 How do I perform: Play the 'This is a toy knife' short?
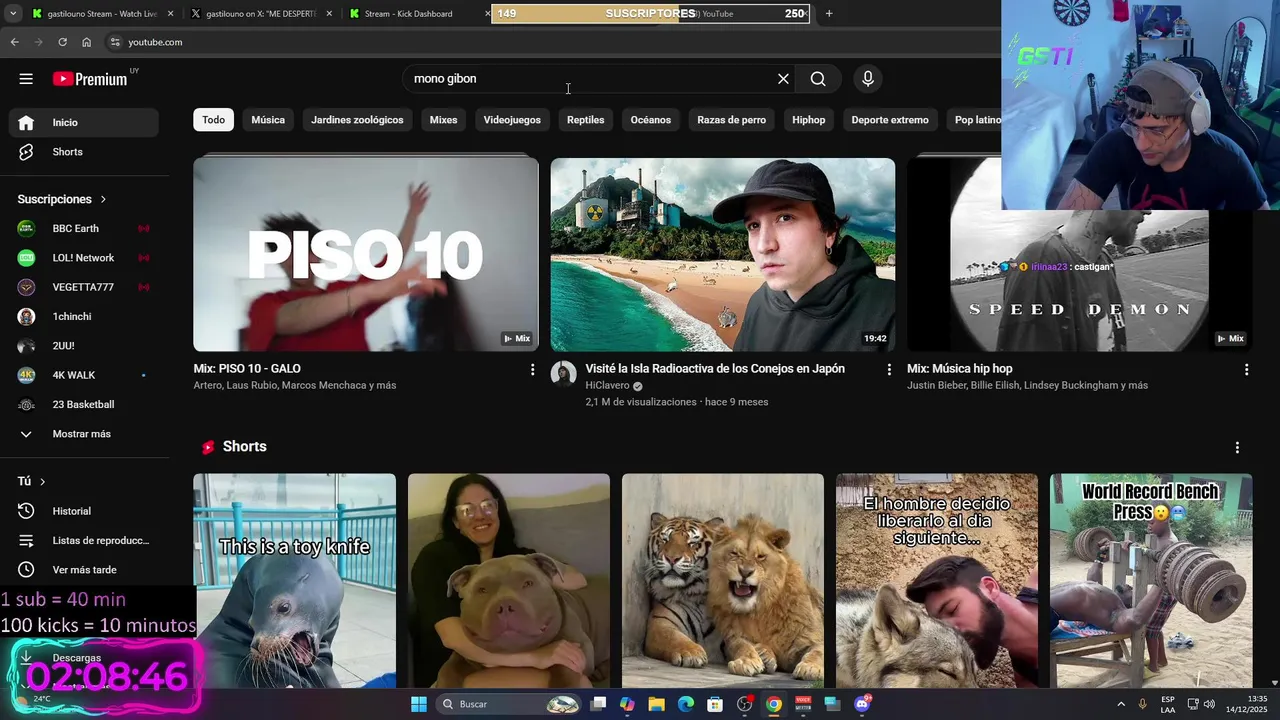(295, 580)
